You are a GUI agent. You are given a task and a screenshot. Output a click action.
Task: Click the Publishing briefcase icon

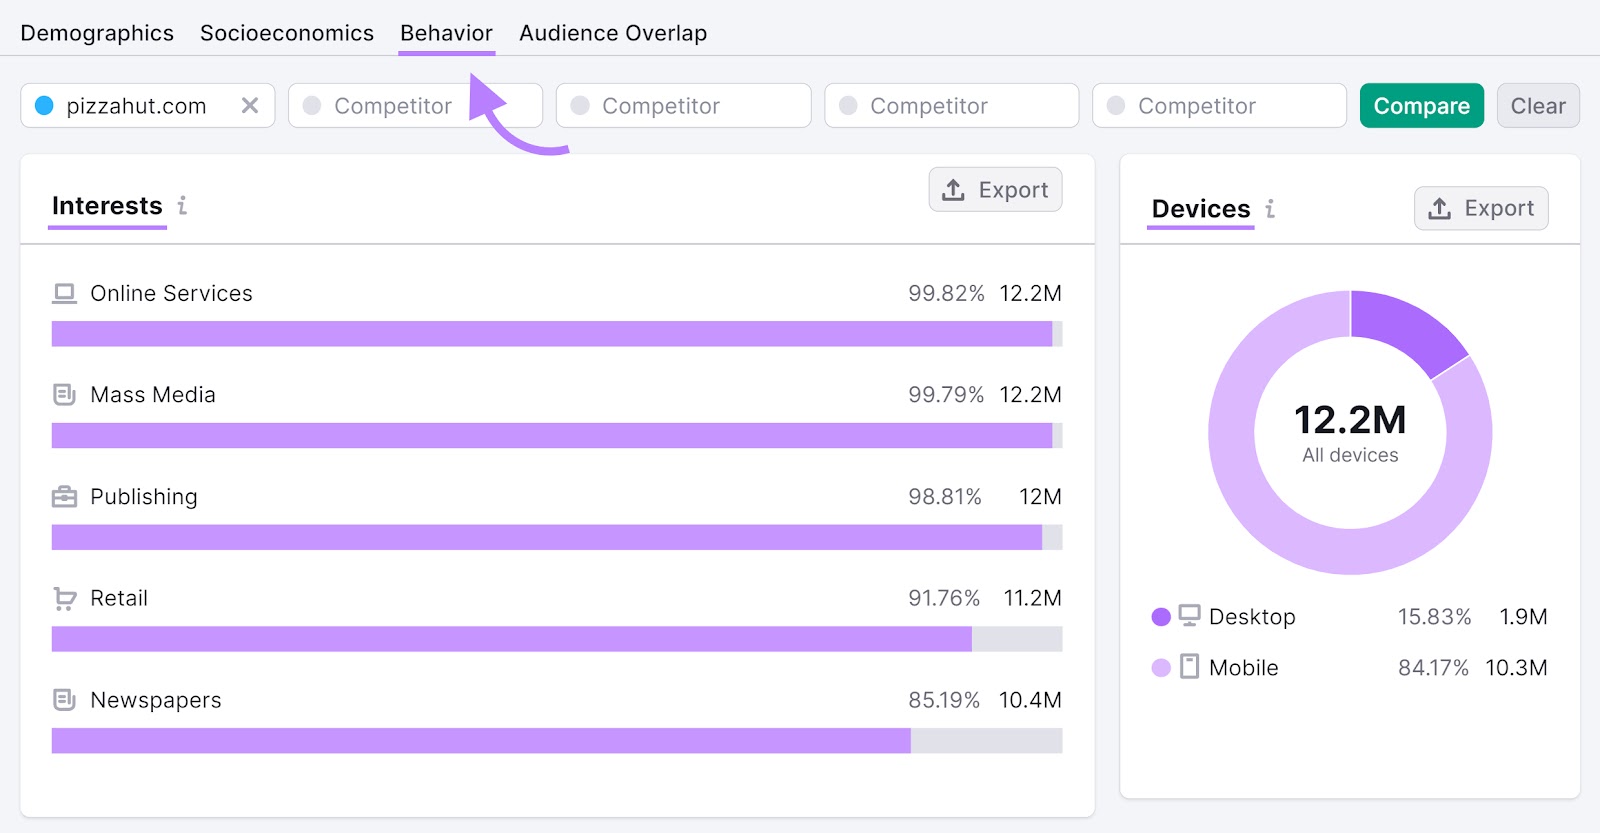coord(65,497)
